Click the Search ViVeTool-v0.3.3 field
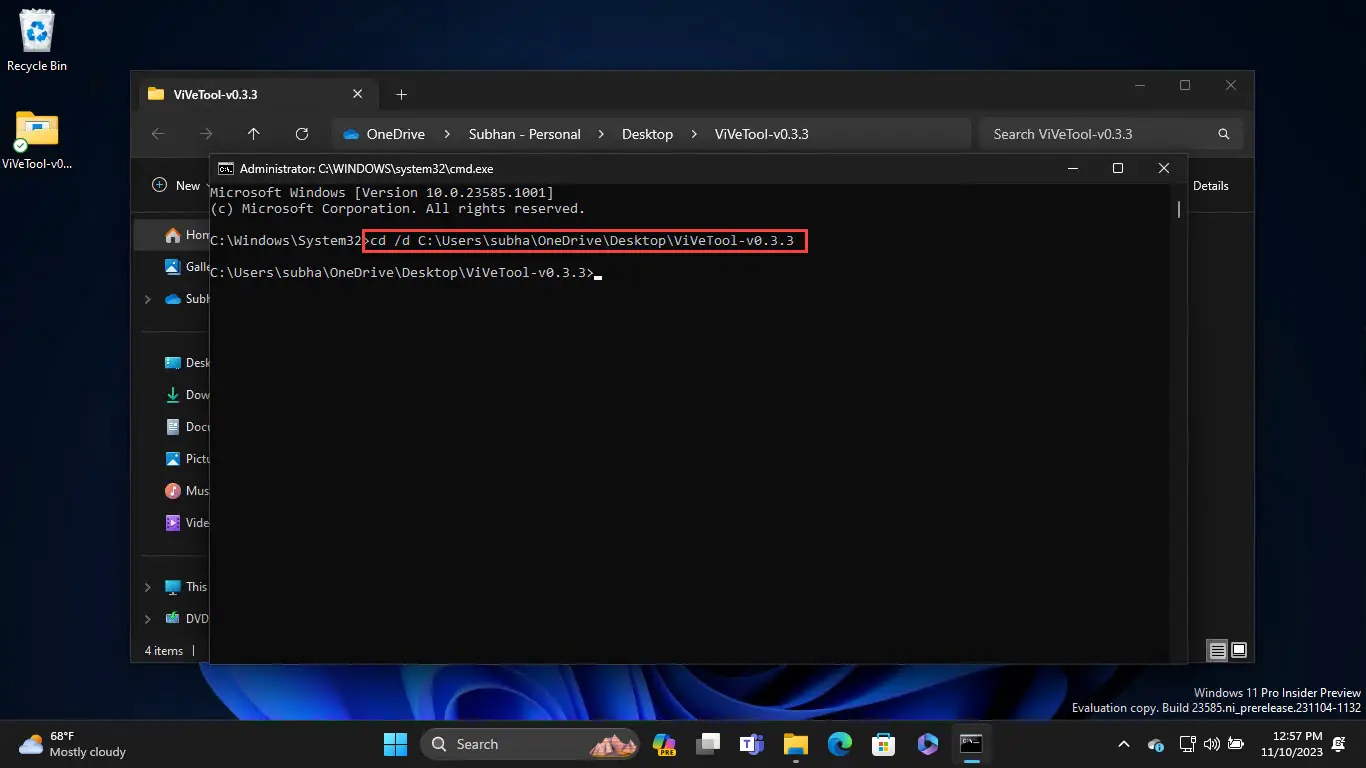The width and height of the screenshot is (1366, 768). (x=1111, y=134)
